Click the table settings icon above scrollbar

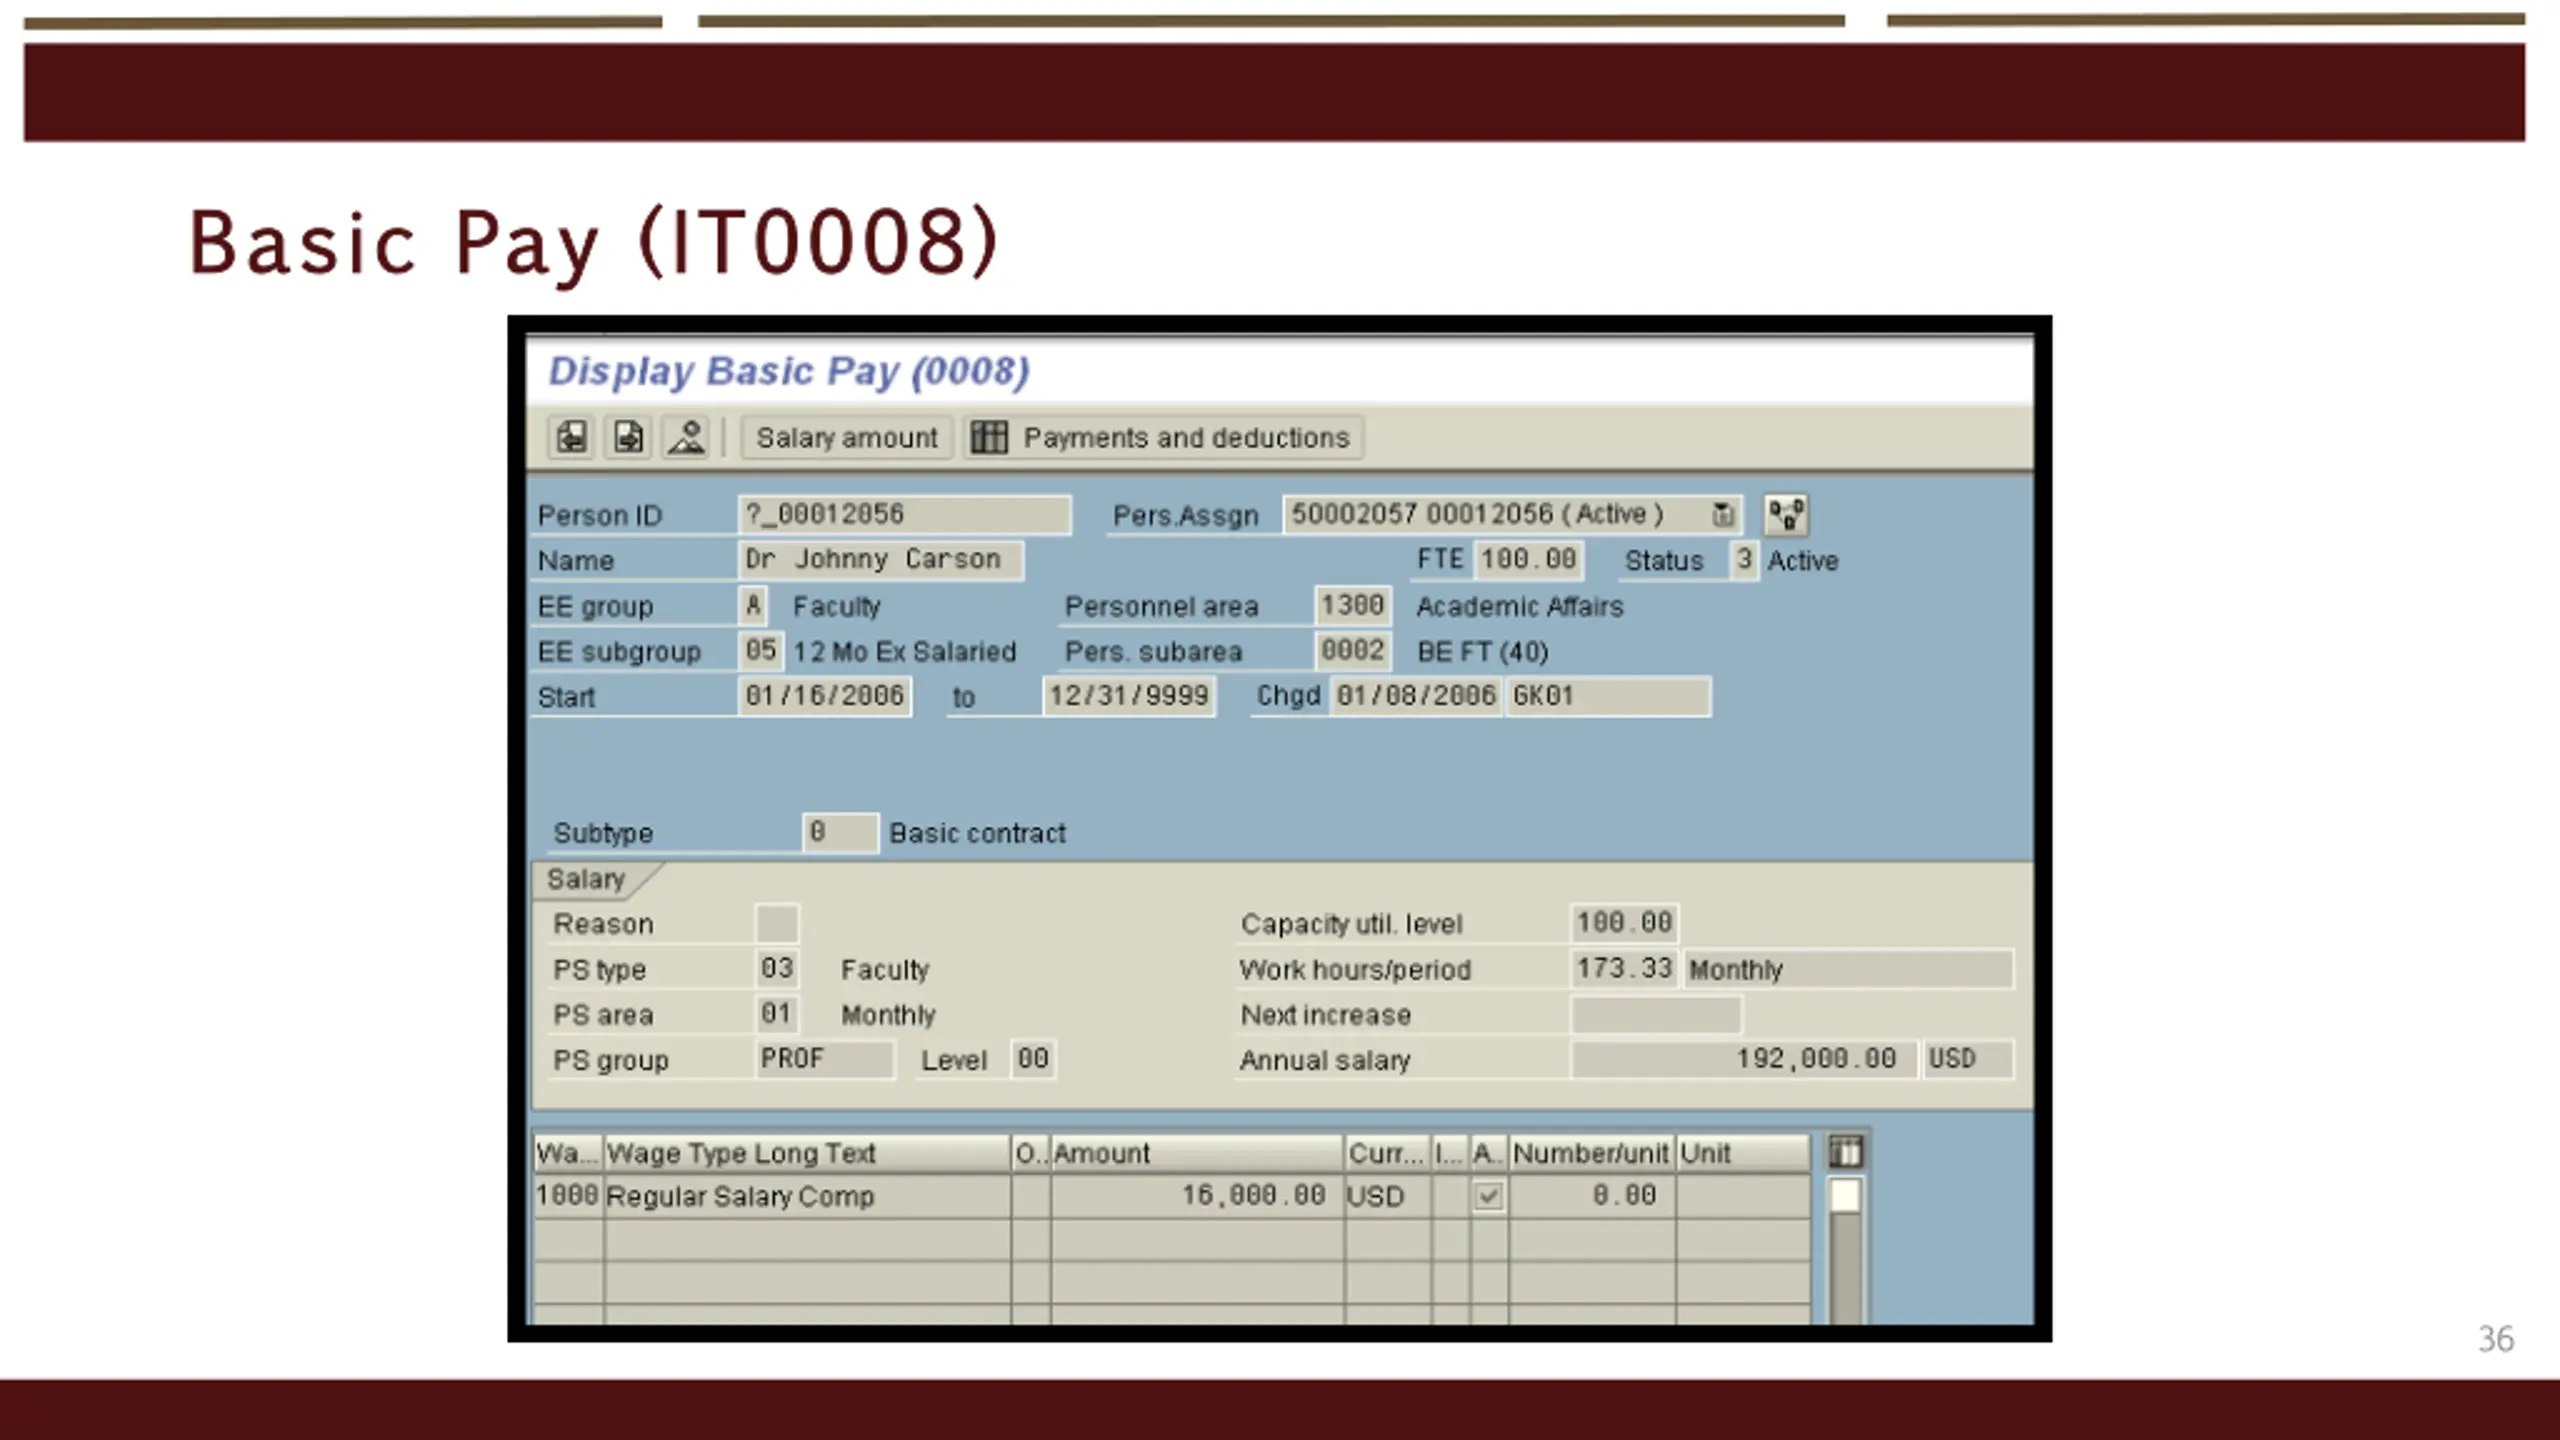(x=1845, y=1152)
